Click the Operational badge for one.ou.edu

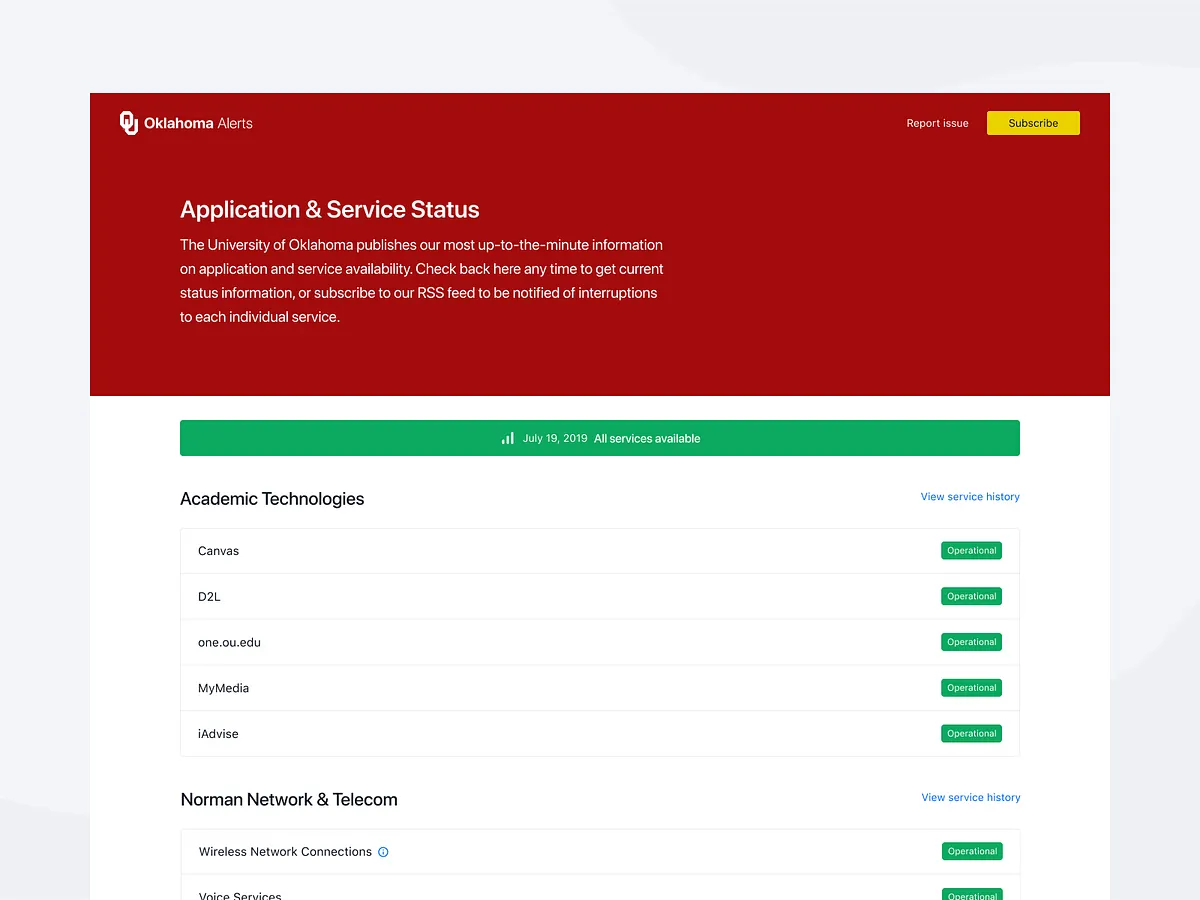971,641
